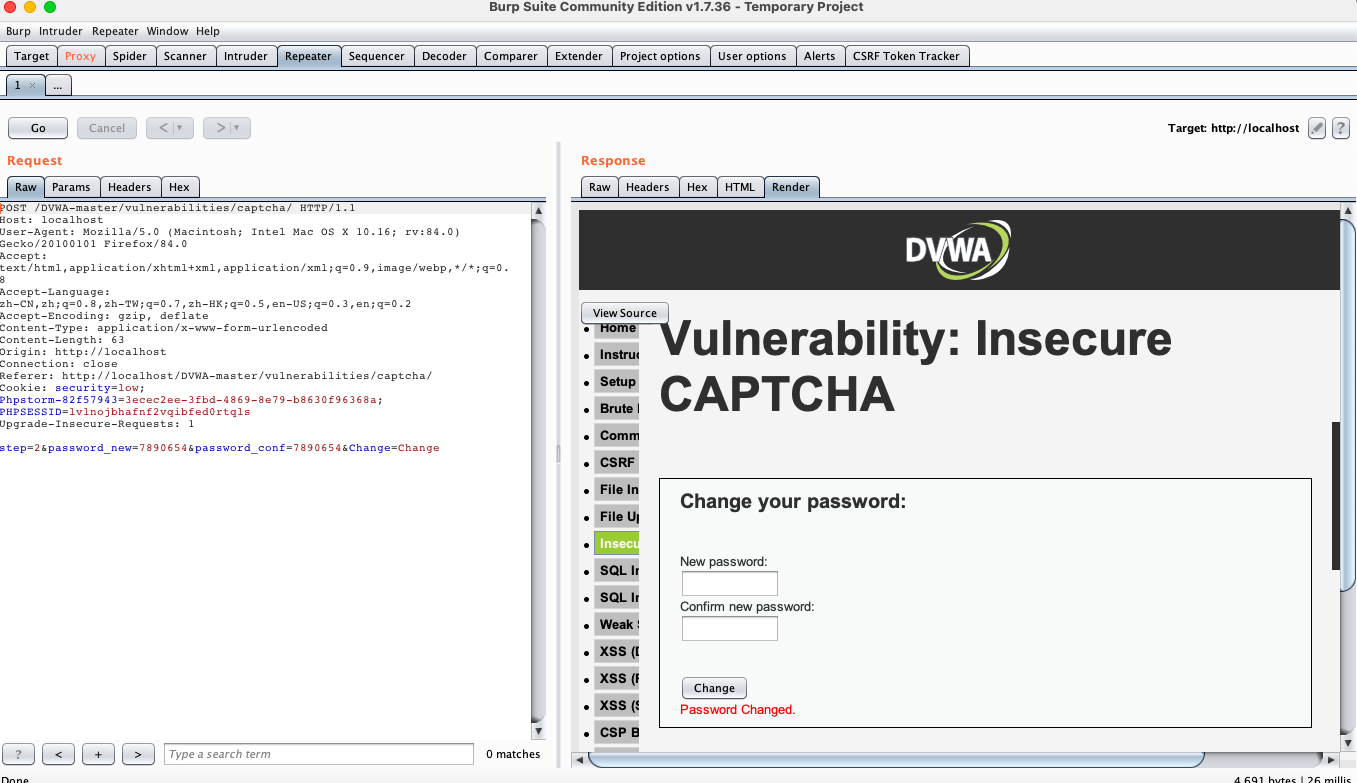Switch to the Sequencer tab

click(x=377, y=56)
